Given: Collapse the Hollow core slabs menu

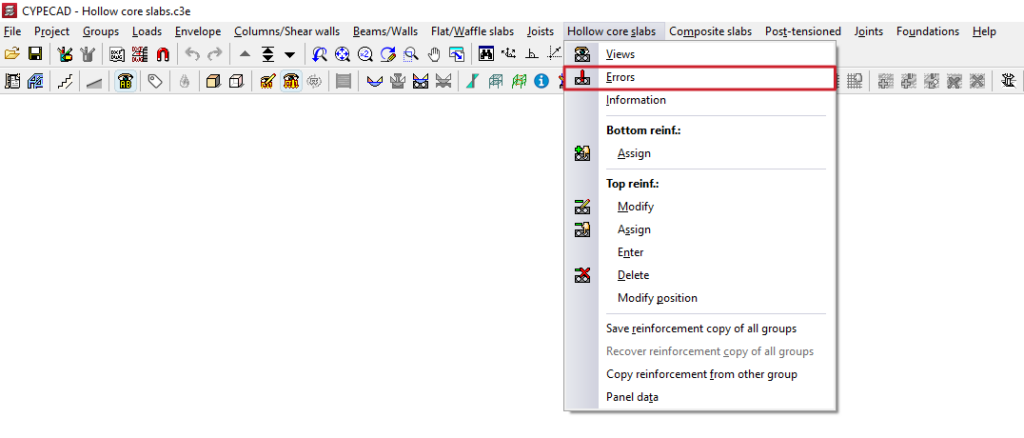Looking at the screenshot, I should [611, 31].
